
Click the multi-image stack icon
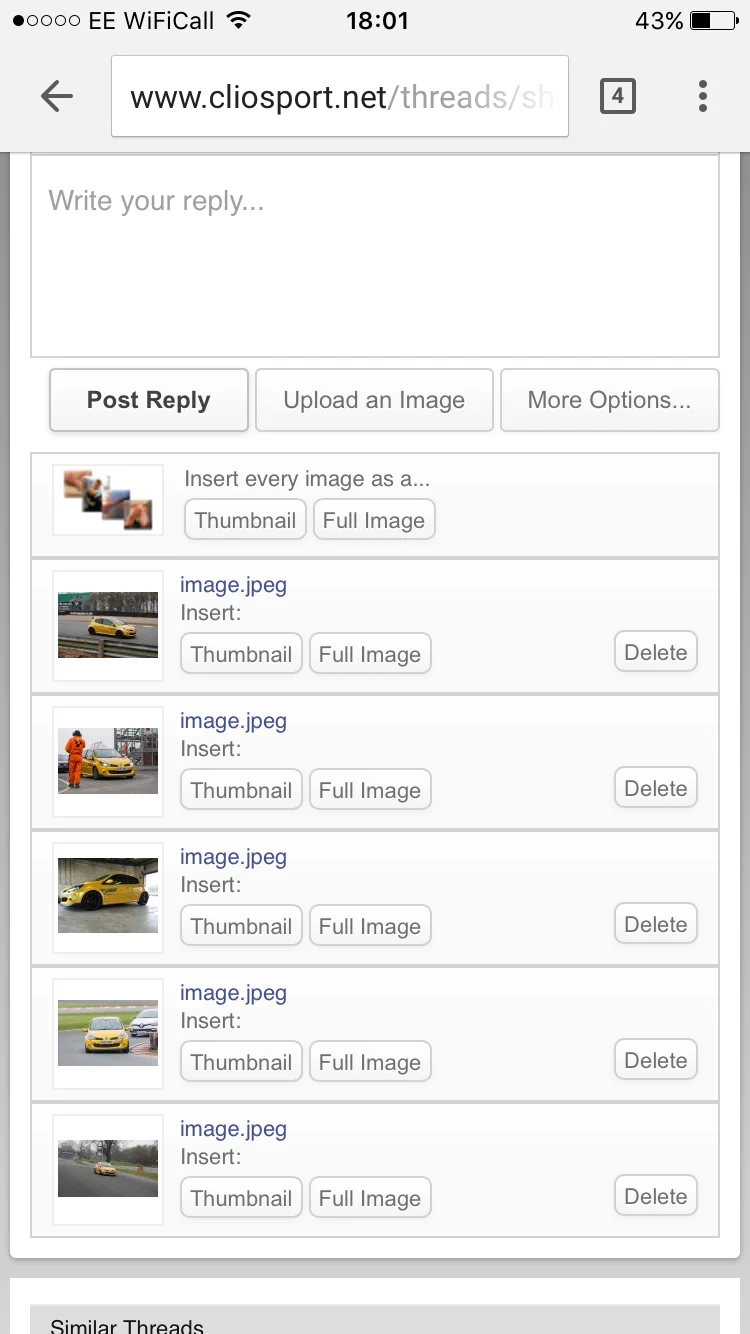pyautogui.click(x=108, y=500)
